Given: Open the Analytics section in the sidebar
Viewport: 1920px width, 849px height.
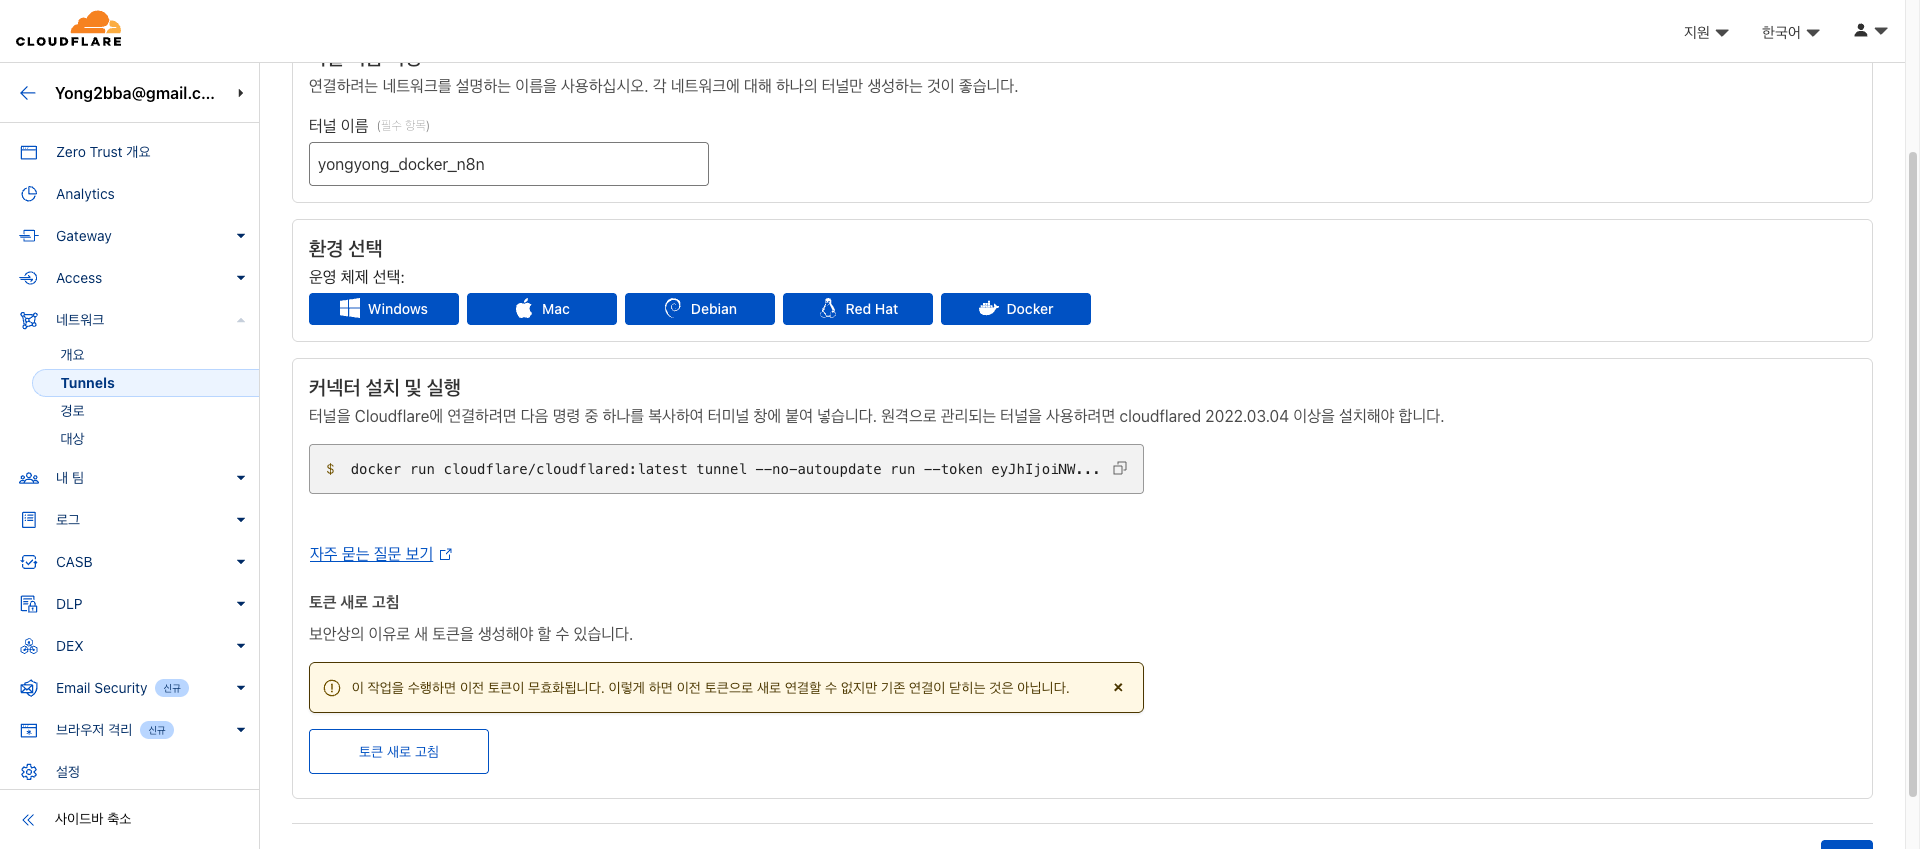Looking at the screenshot, I should point(85,194).
